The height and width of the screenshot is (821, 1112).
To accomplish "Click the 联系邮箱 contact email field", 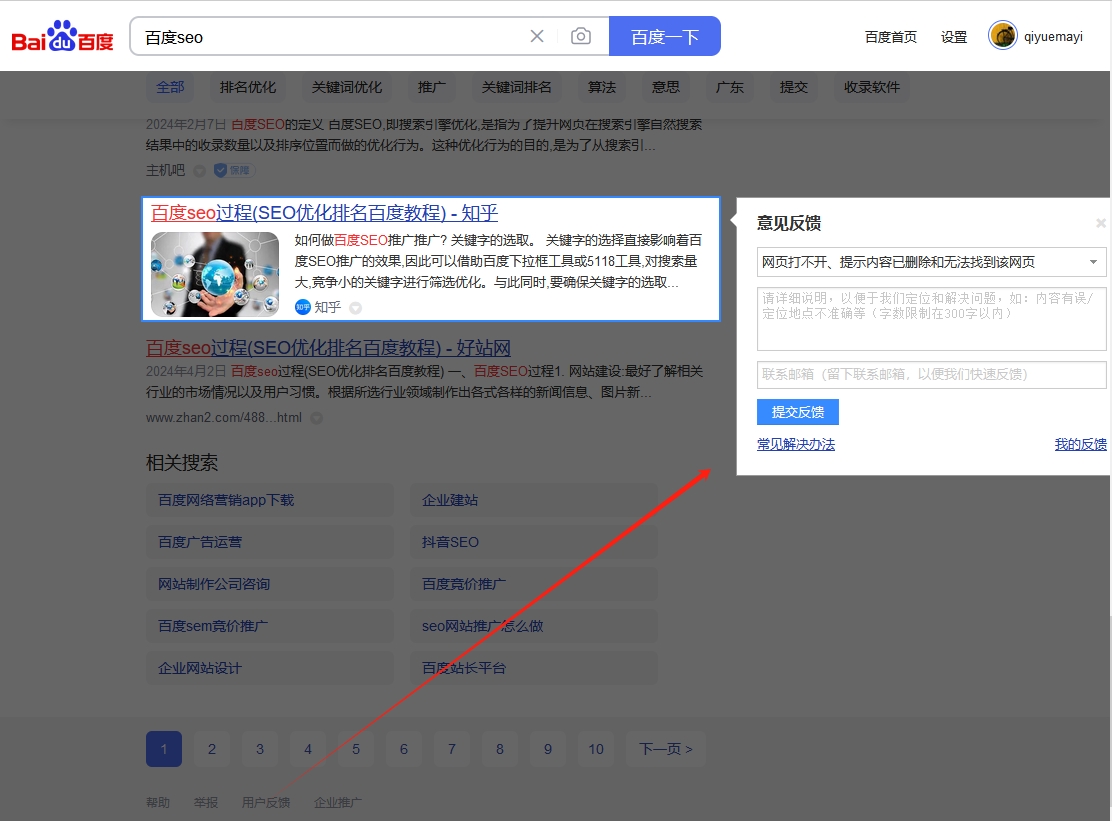I will point(931,374).
